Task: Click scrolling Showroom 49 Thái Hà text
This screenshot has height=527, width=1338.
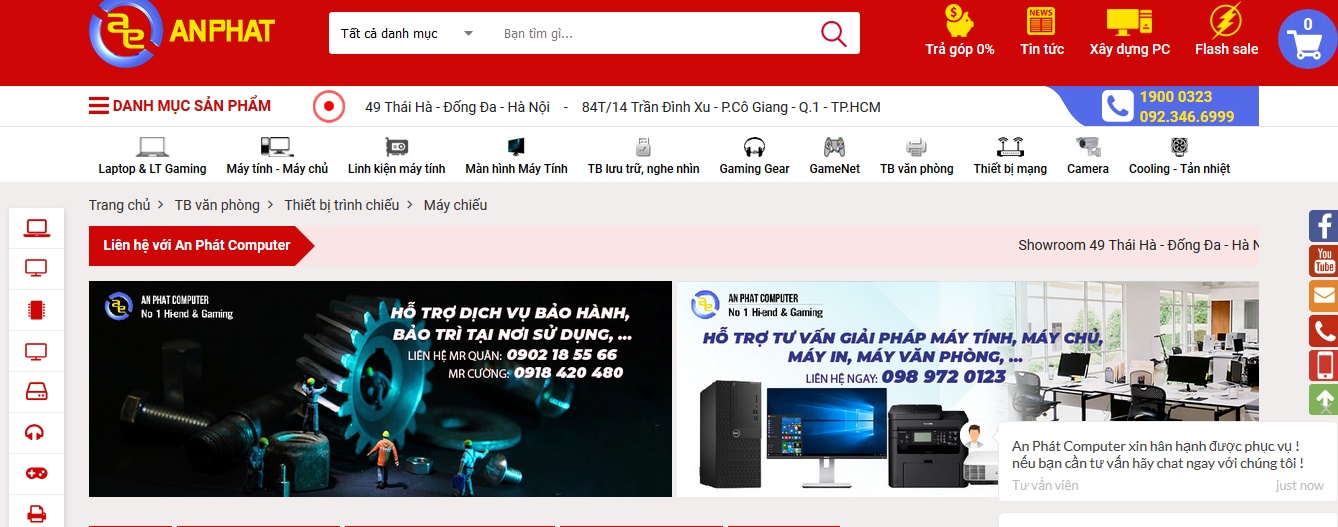Action: pyautogui.click(x=1138, y=245)
